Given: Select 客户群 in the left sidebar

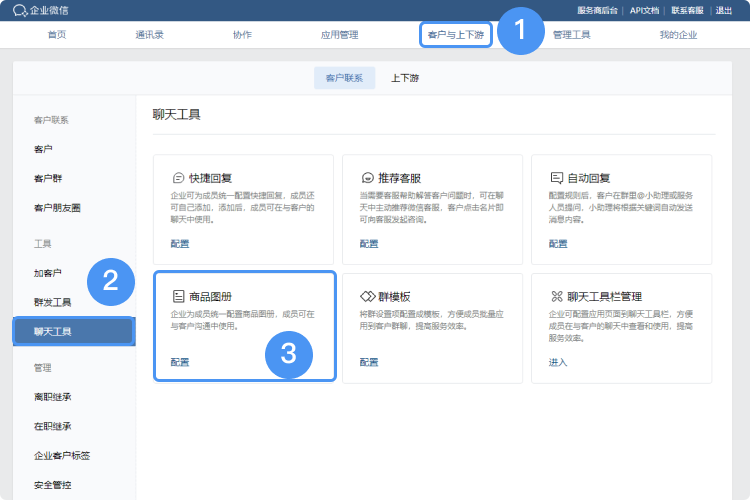Looking at the screenshot, I should [x=48, y=178].
